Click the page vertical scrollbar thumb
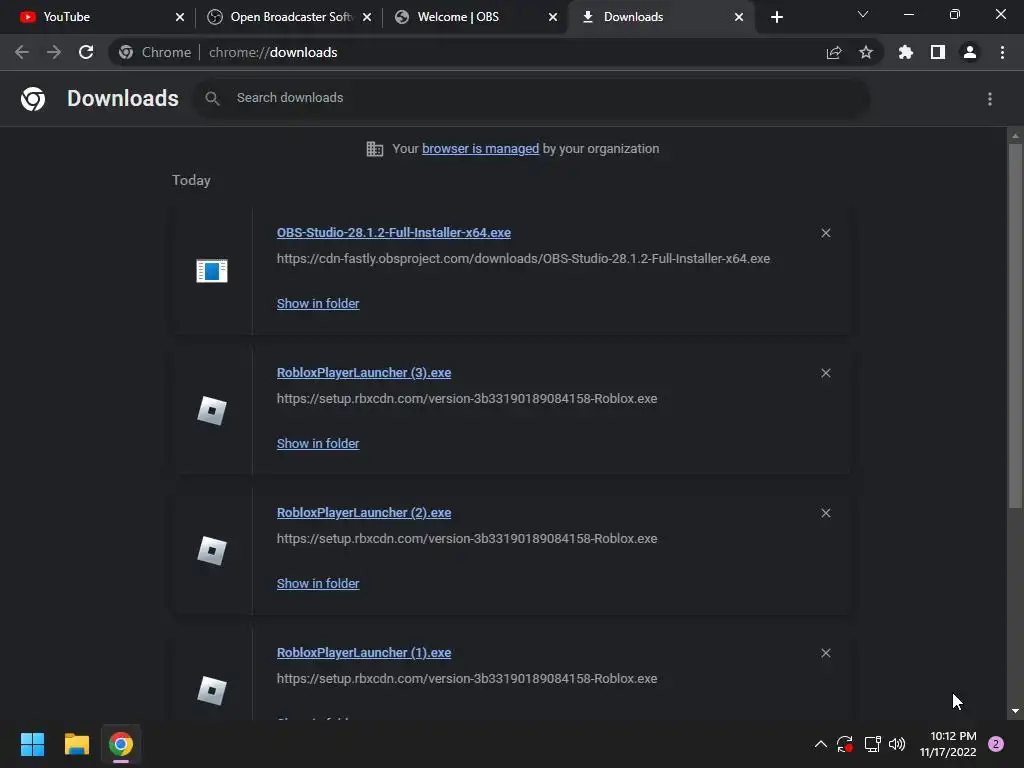 tap(1015, 325)
